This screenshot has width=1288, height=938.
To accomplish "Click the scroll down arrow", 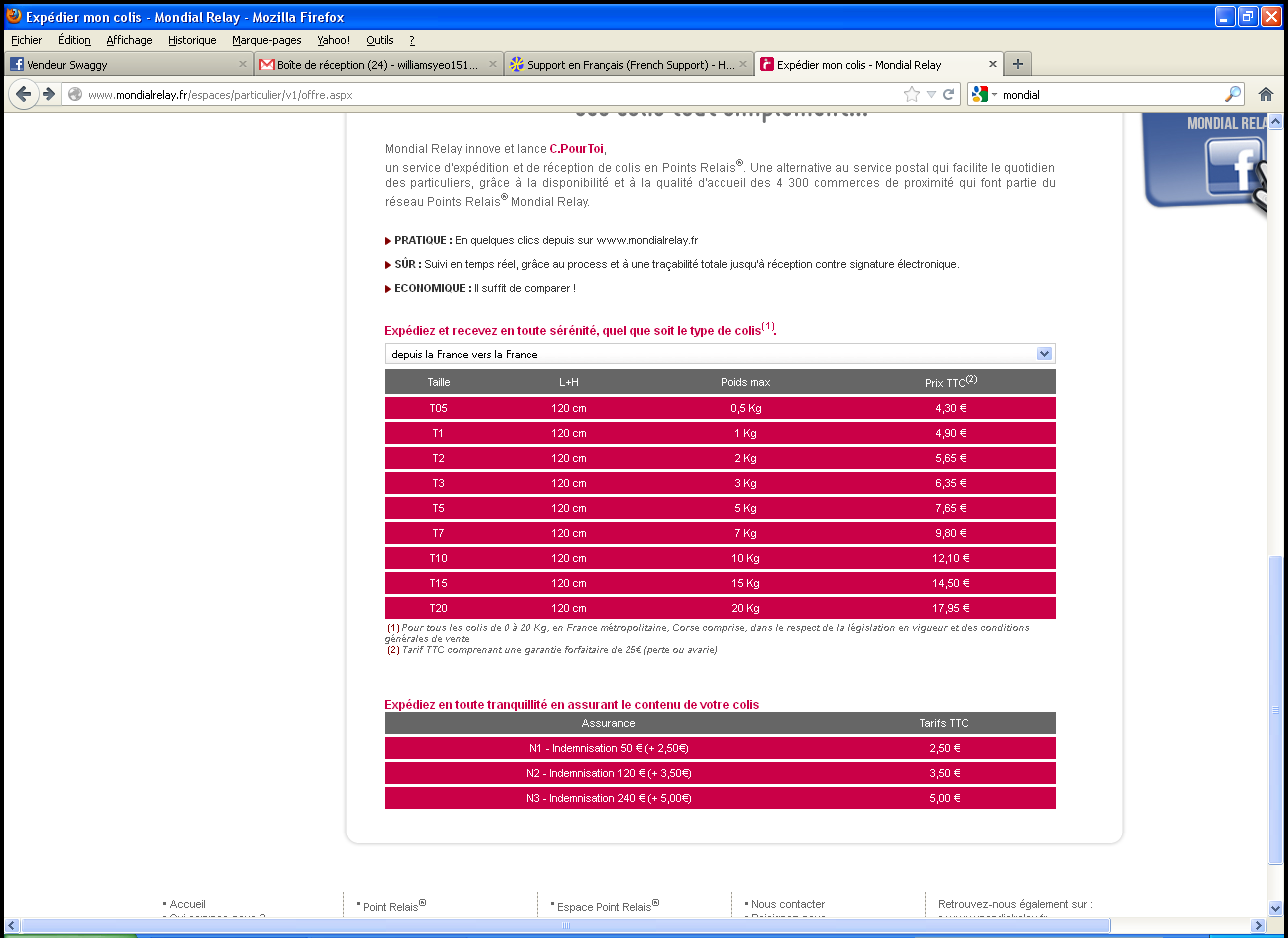I will coord(1274,908).
